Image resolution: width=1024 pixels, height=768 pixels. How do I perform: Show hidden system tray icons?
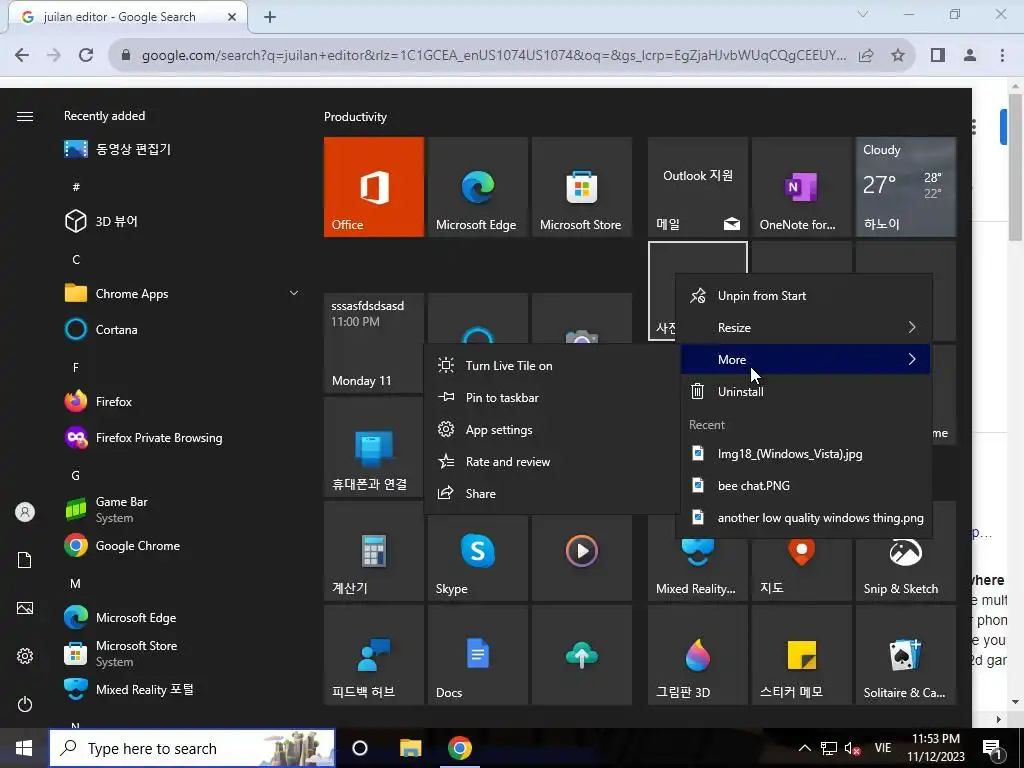805,748
